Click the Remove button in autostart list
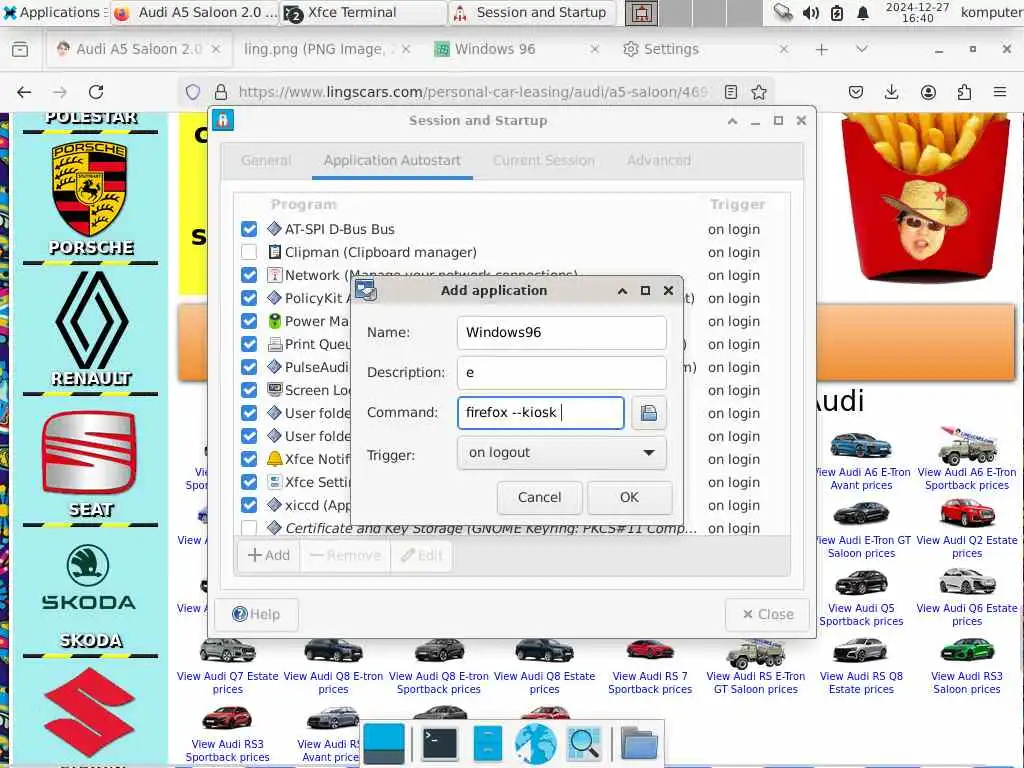1024x768 pixels. [345, 556]
